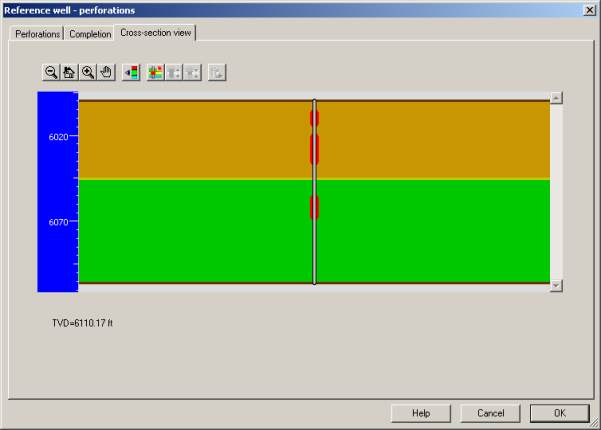This screenshot has width=601, height=430.
Task: Click the red perforation in green layer
Action: click(314, 207)
